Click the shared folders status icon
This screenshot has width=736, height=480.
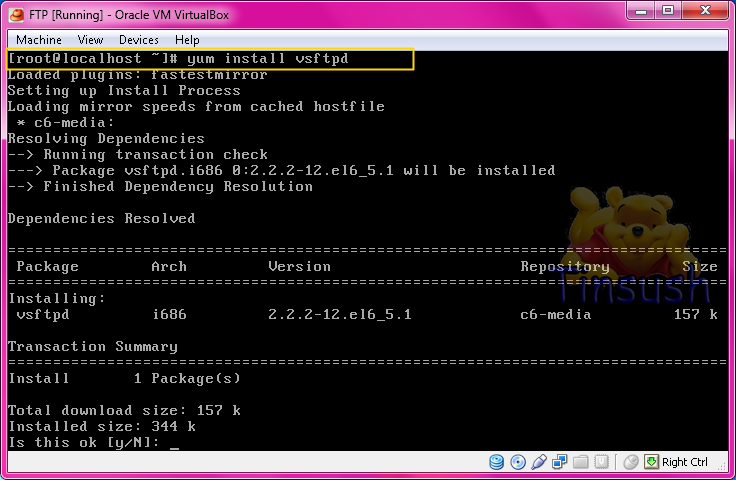pos(581,462)
